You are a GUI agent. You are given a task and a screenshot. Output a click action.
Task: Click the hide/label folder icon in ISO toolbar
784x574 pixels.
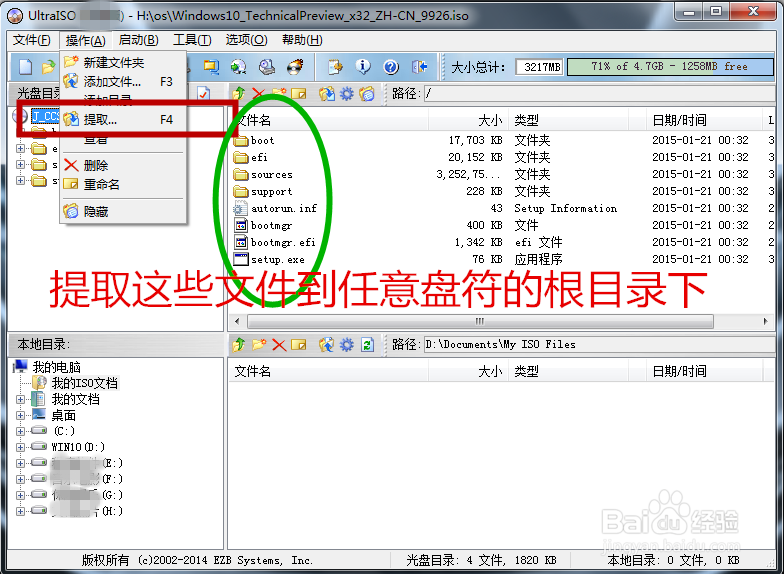(x=366, y=93)
